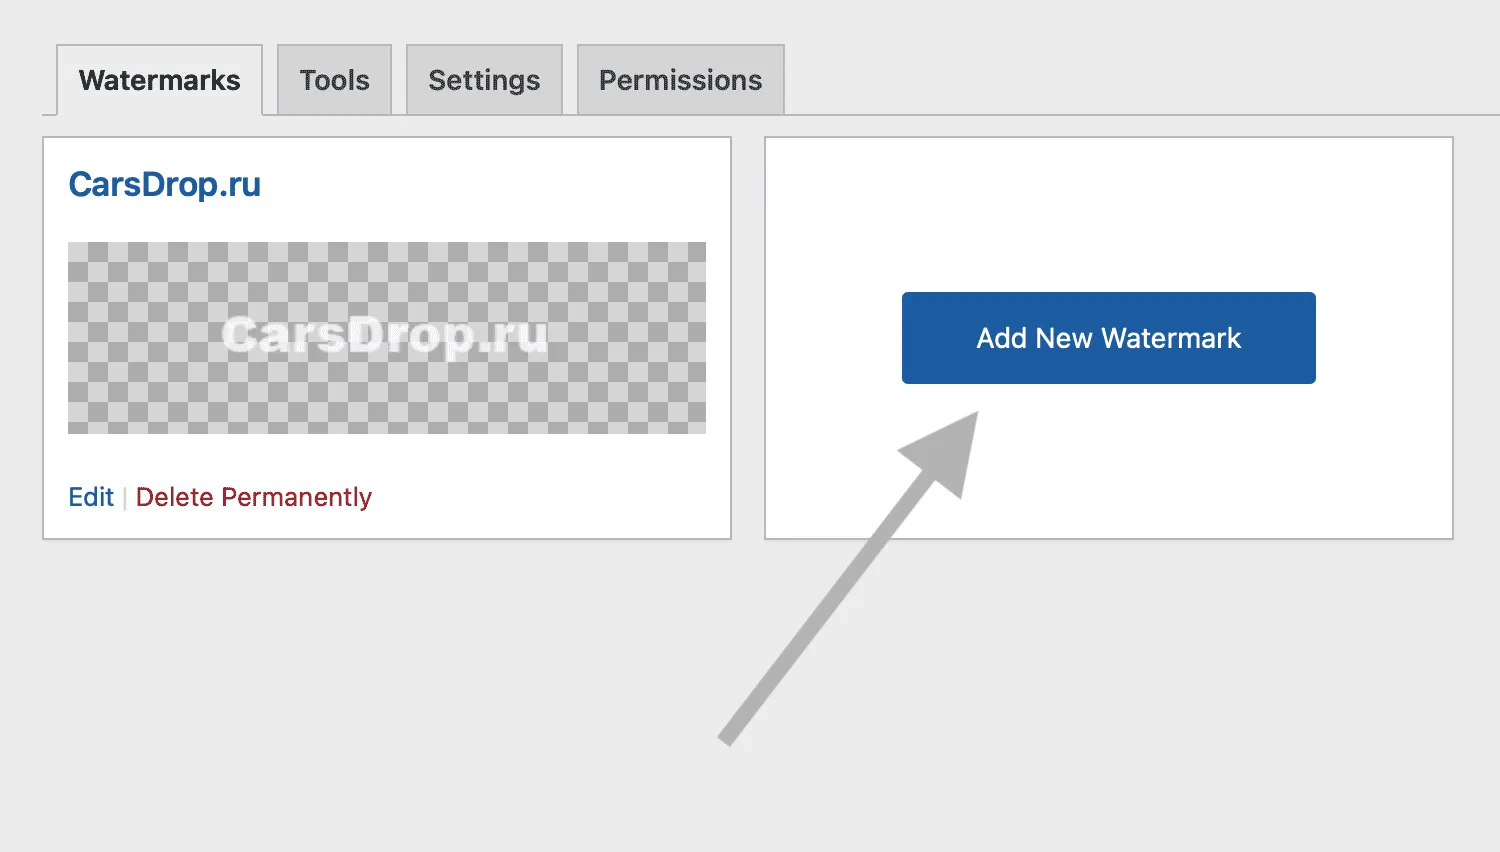This screenshot has width=1500, height=852.
Task: Click the blue CarsDrop.ru heading
Action: (164, 184)
